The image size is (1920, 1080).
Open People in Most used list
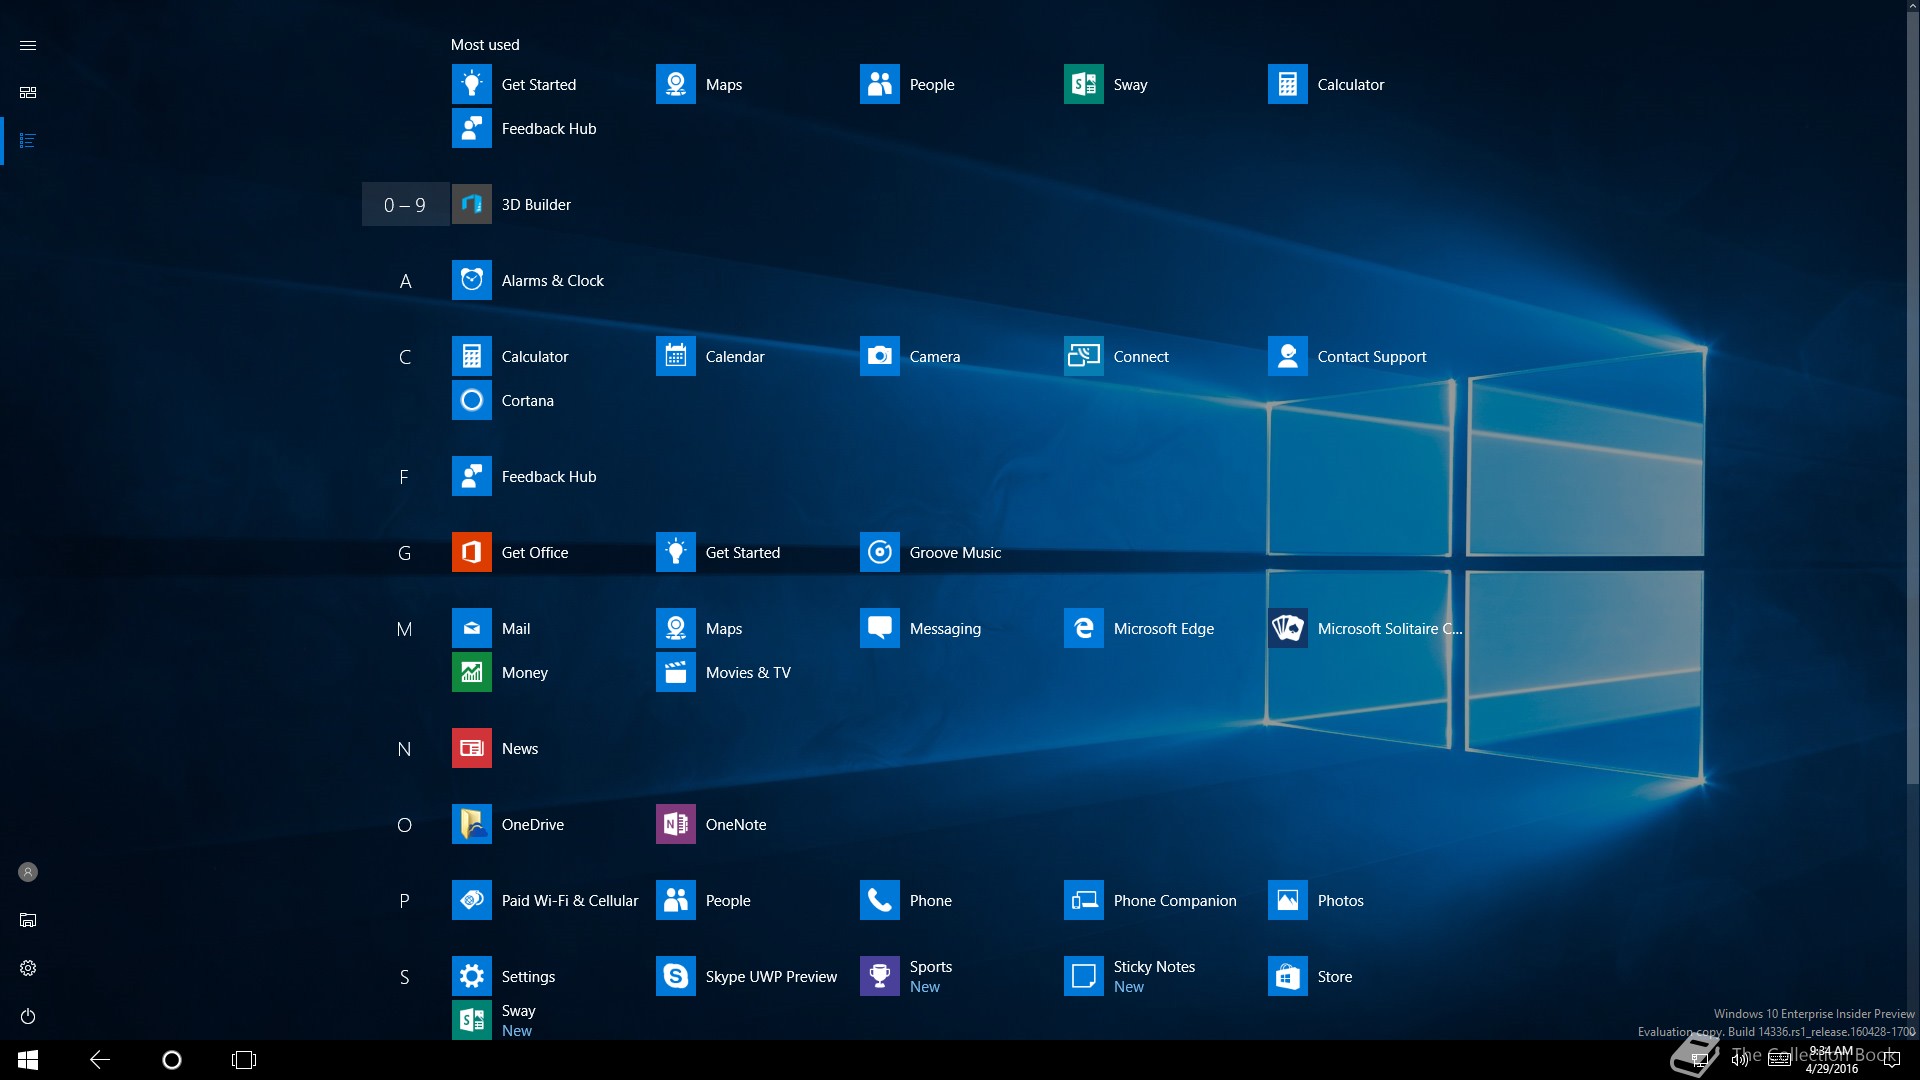coord(879,84)
